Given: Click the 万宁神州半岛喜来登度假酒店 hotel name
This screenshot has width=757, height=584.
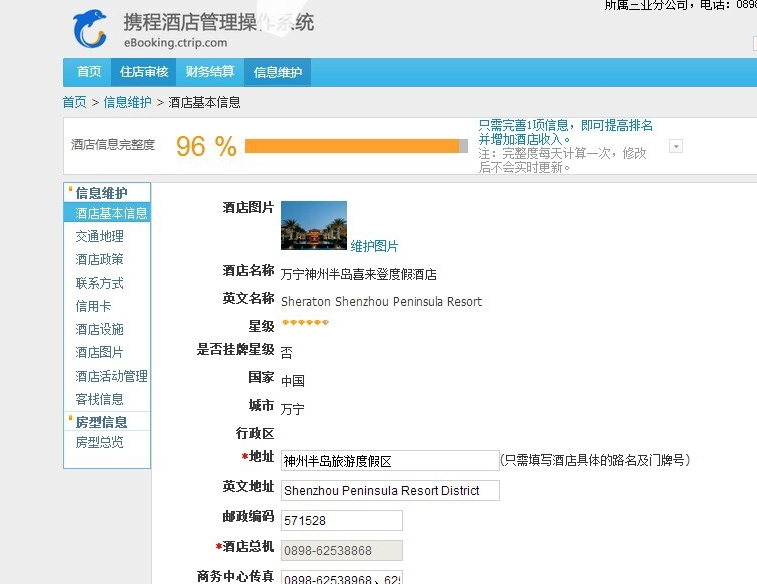Looking at the screenshot, I should pos(359,274).
